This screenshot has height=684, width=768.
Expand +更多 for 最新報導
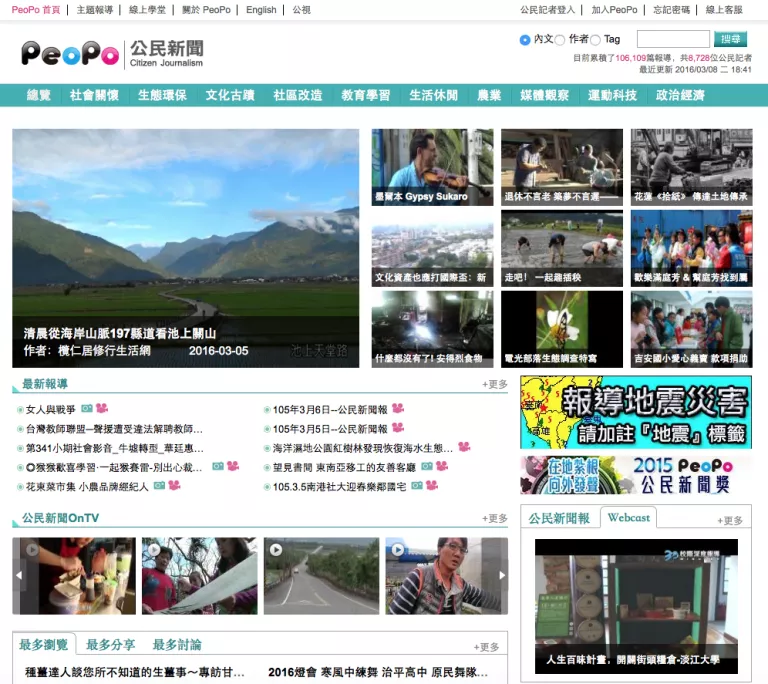tap(495, 385)
